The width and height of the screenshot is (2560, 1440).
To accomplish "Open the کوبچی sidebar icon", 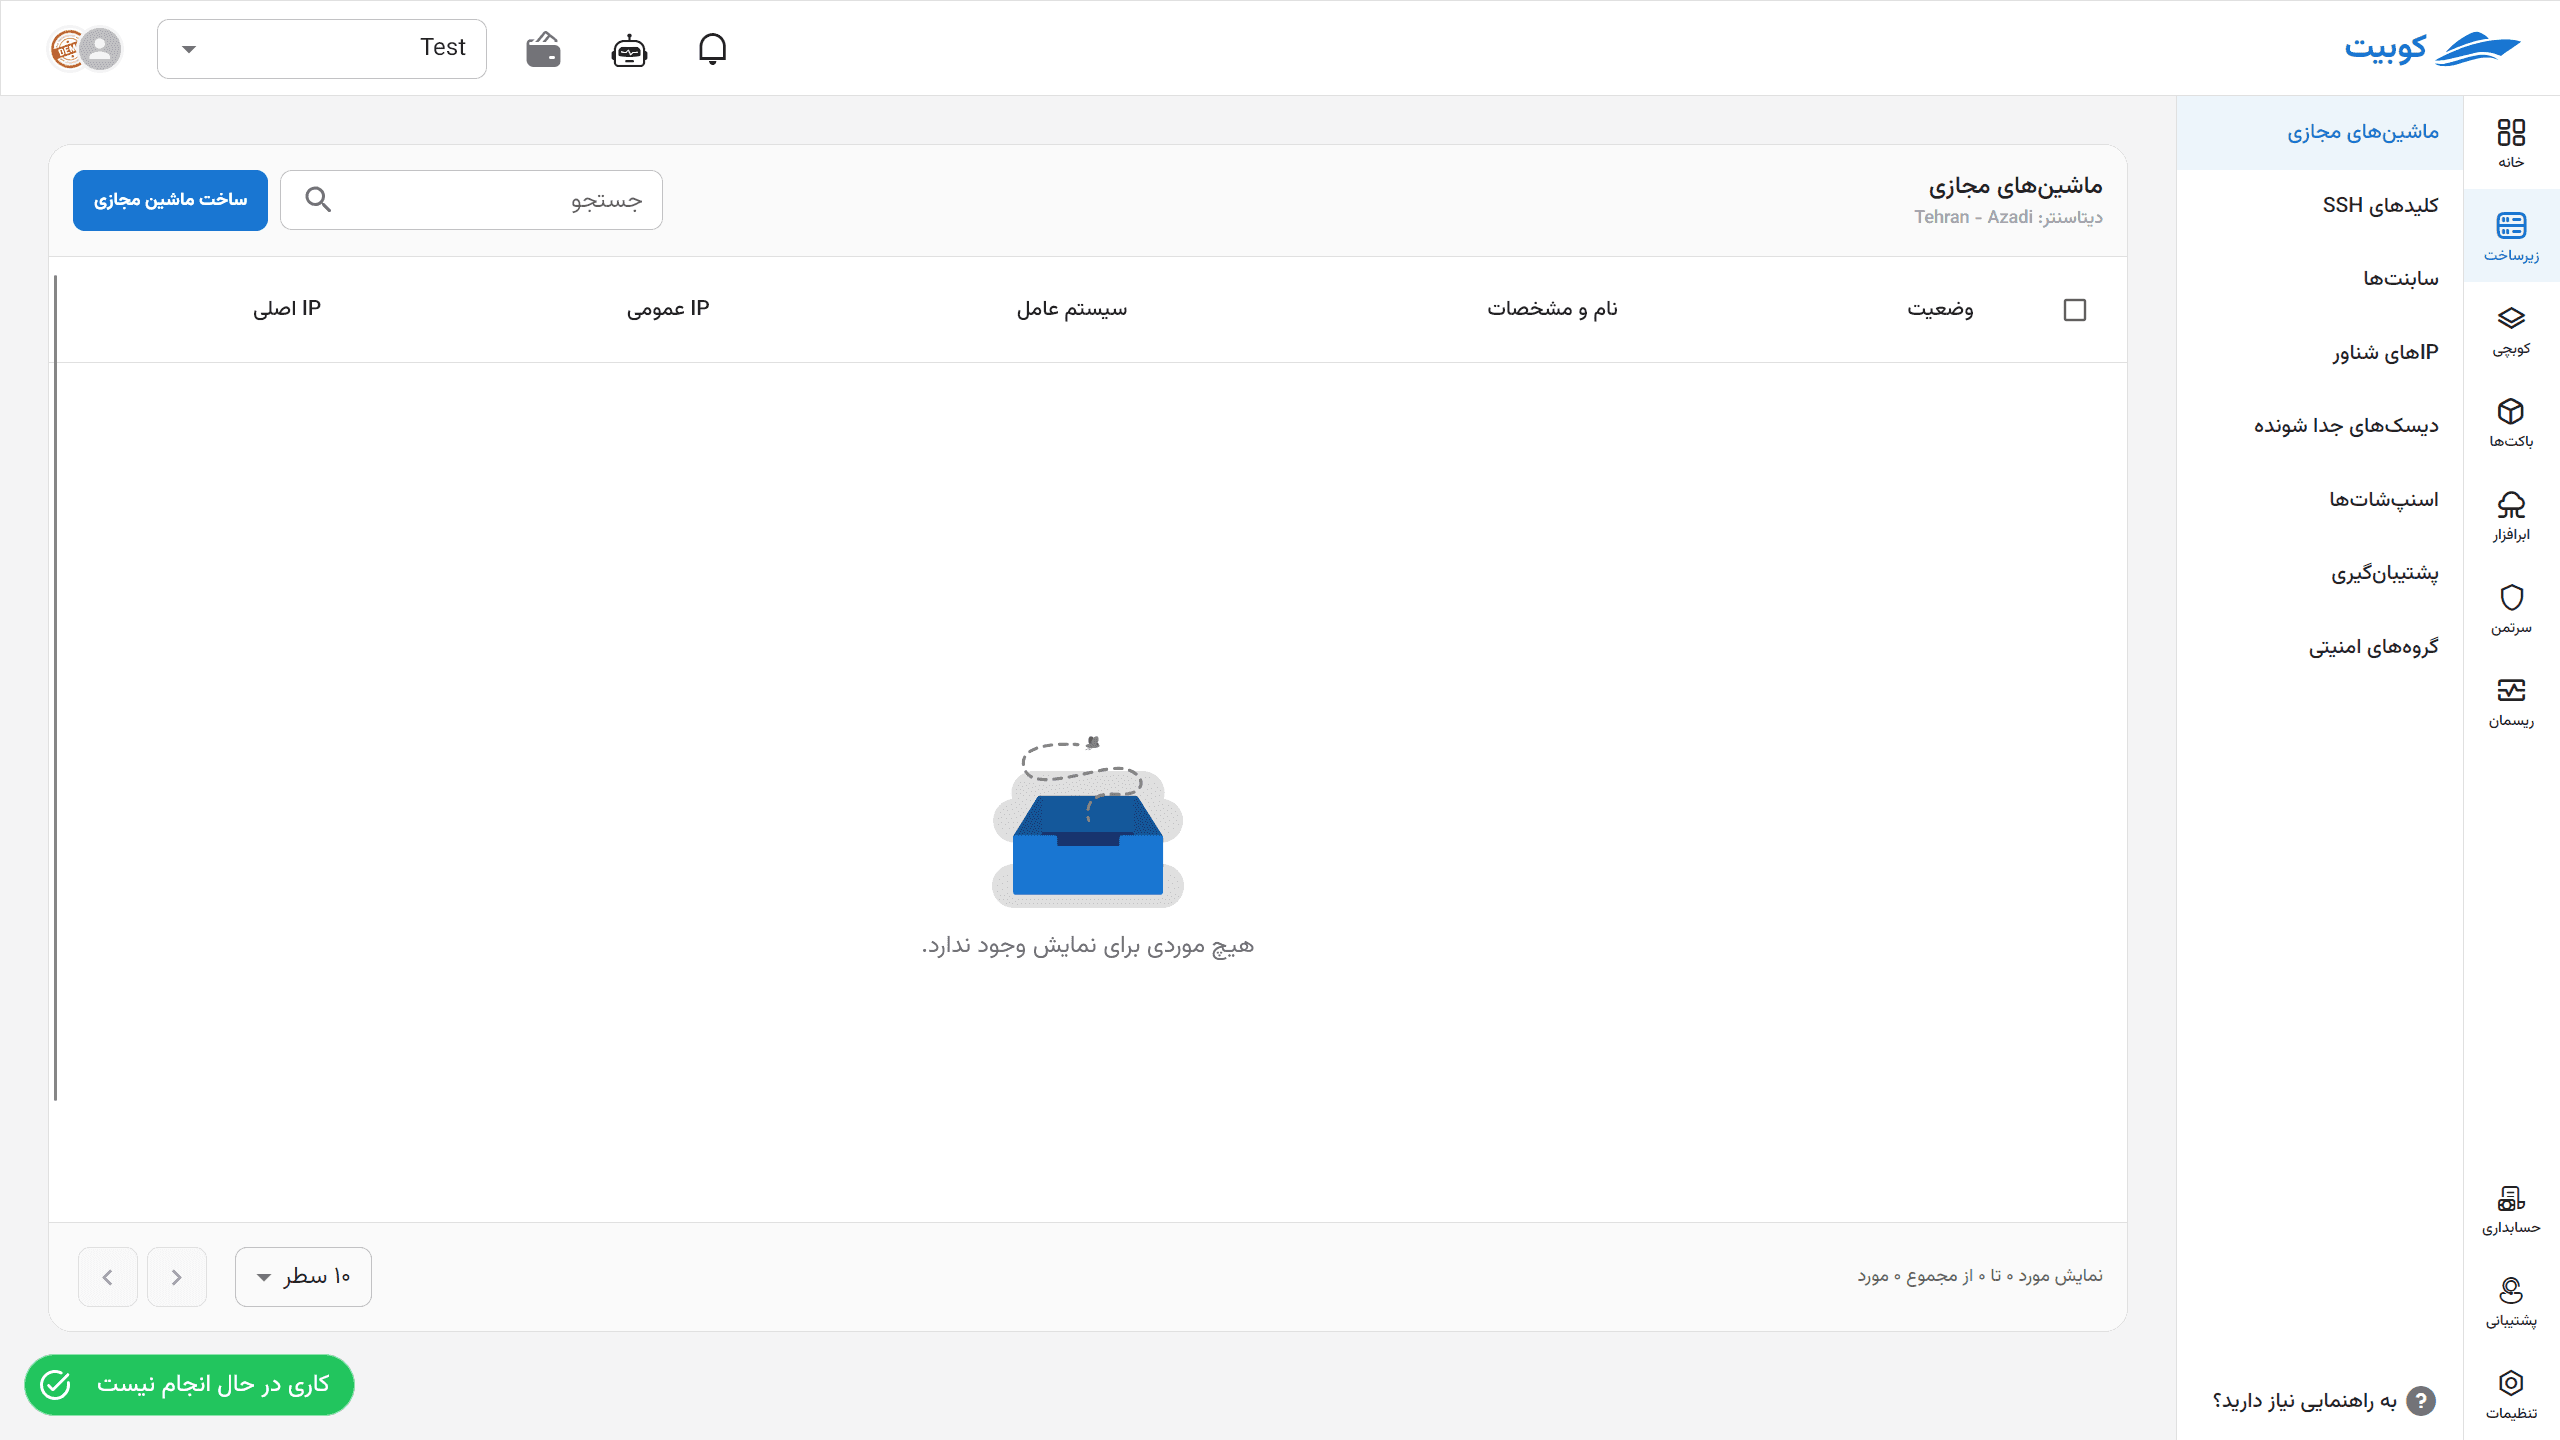I will pos(2511,330).
